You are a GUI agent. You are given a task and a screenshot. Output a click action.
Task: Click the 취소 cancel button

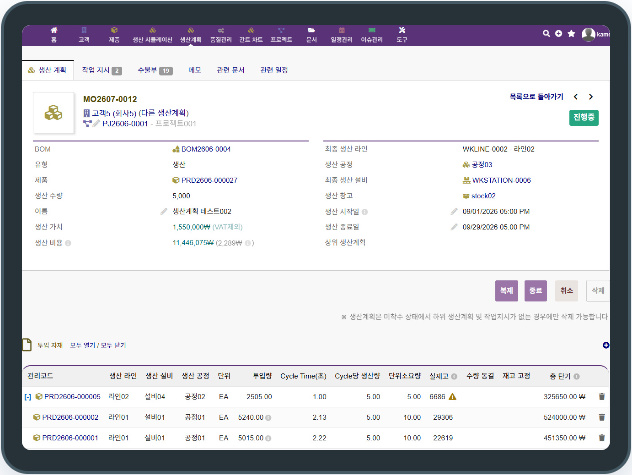coord(566,291)
